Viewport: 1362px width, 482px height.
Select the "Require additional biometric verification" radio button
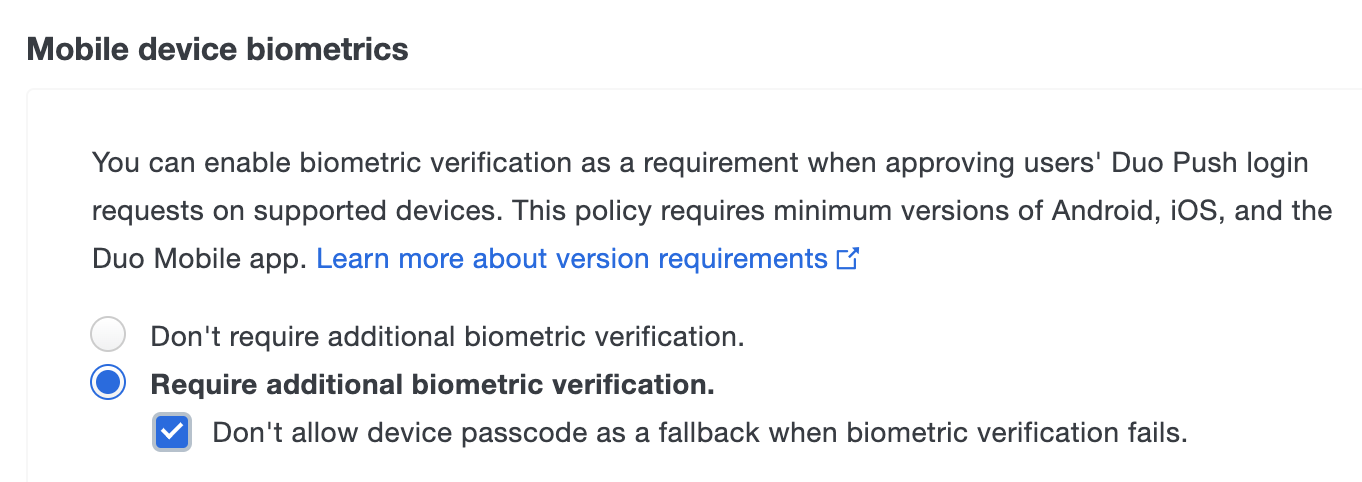click(108, 383)
